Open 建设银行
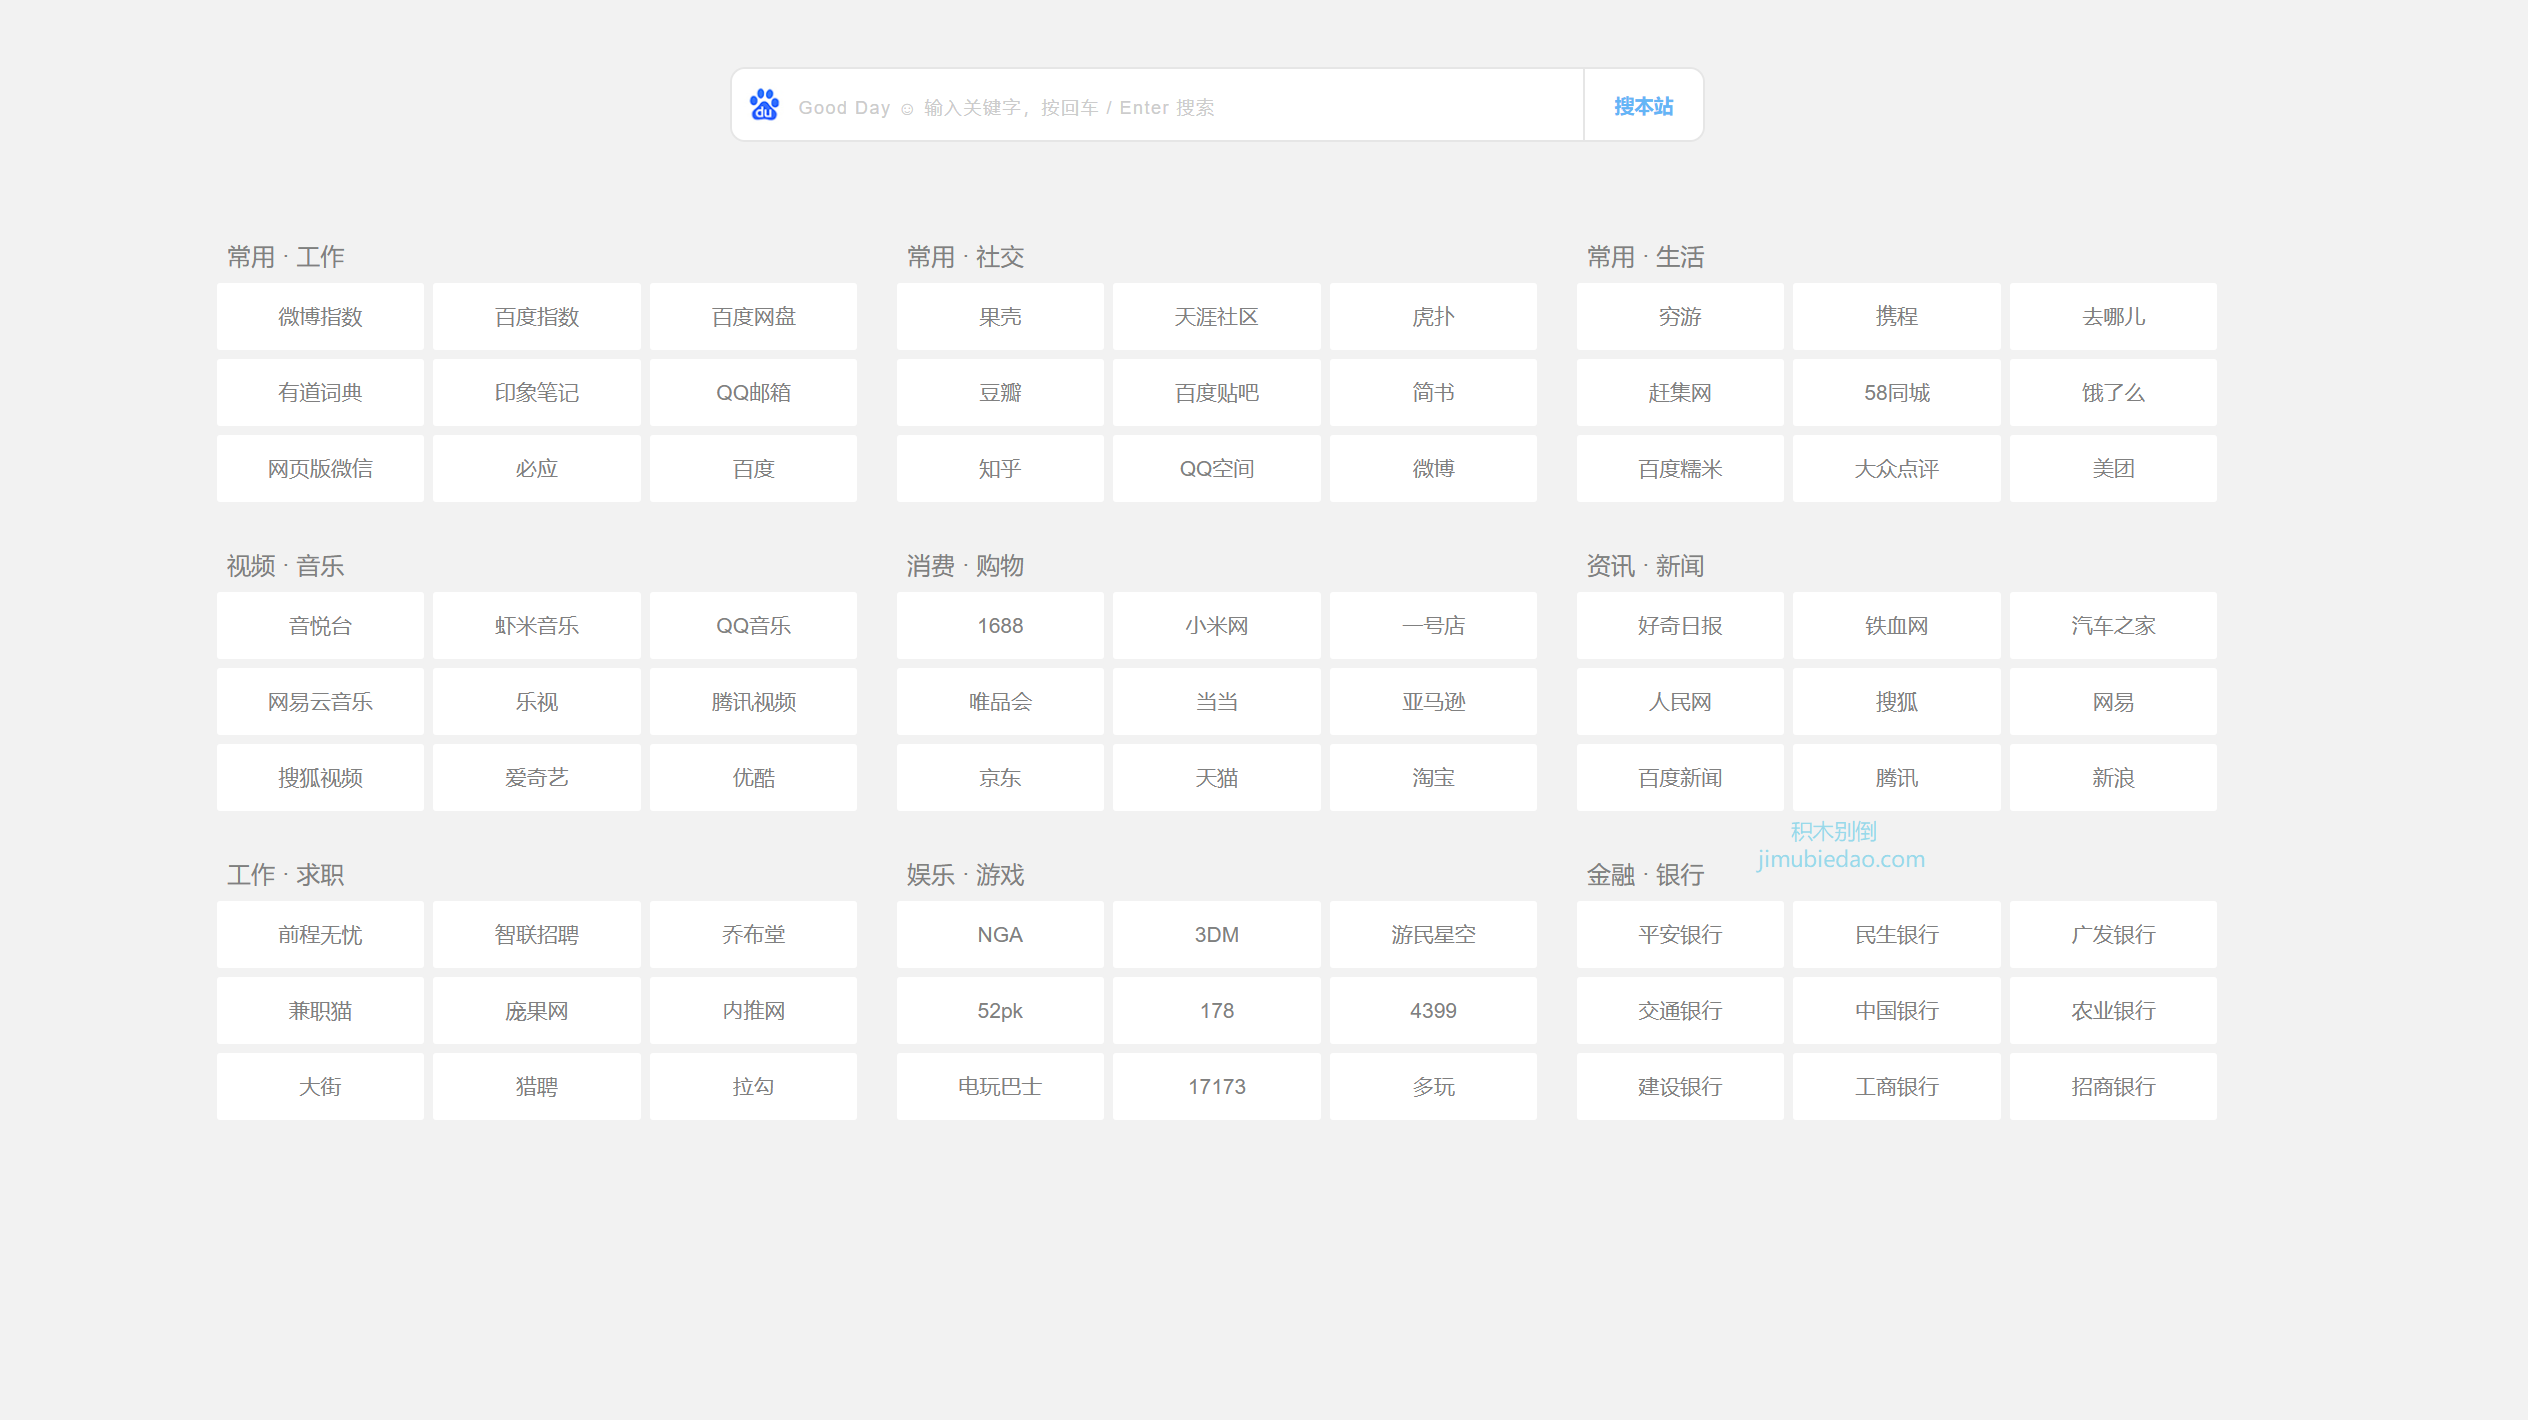Viewport: 2528px width, 1420px height. (x=1680, y=1087)
